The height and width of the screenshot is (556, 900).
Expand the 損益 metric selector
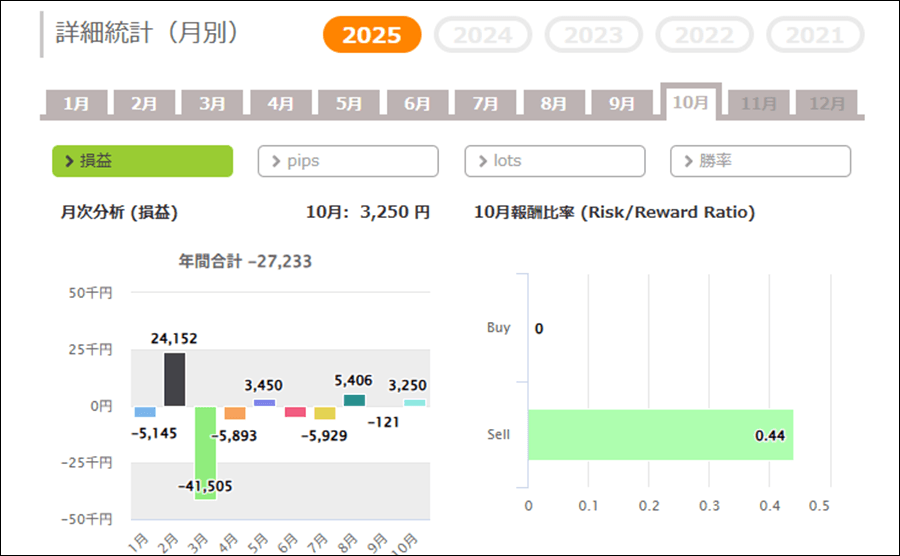coord(142,161)
